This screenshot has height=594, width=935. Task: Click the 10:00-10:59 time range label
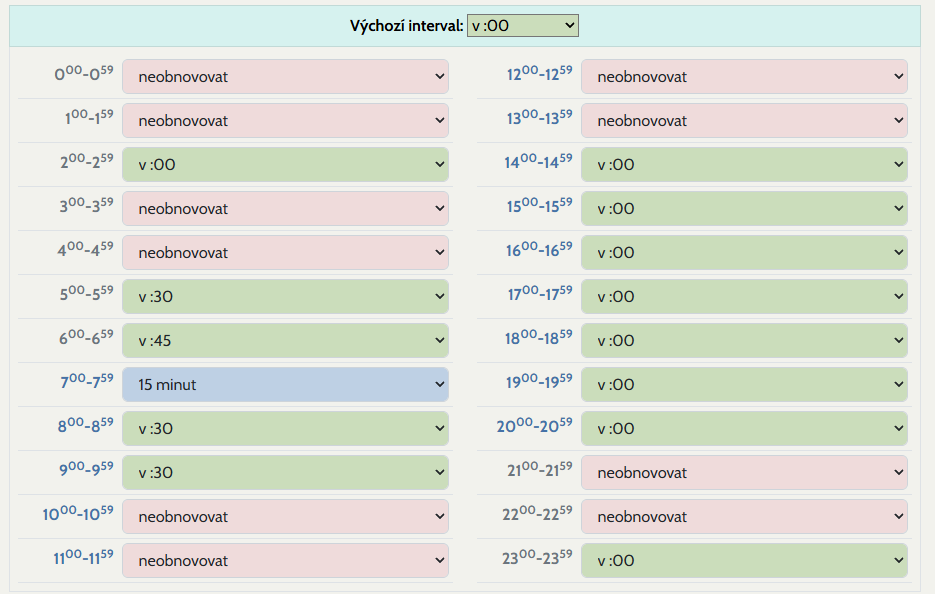coord(78,513)
